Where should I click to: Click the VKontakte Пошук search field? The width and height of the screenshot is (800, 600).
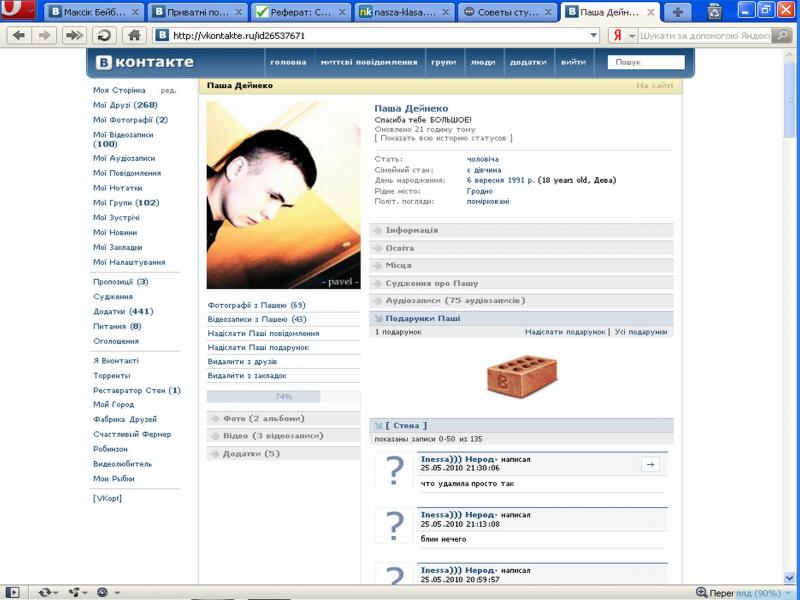click(647, 62)
